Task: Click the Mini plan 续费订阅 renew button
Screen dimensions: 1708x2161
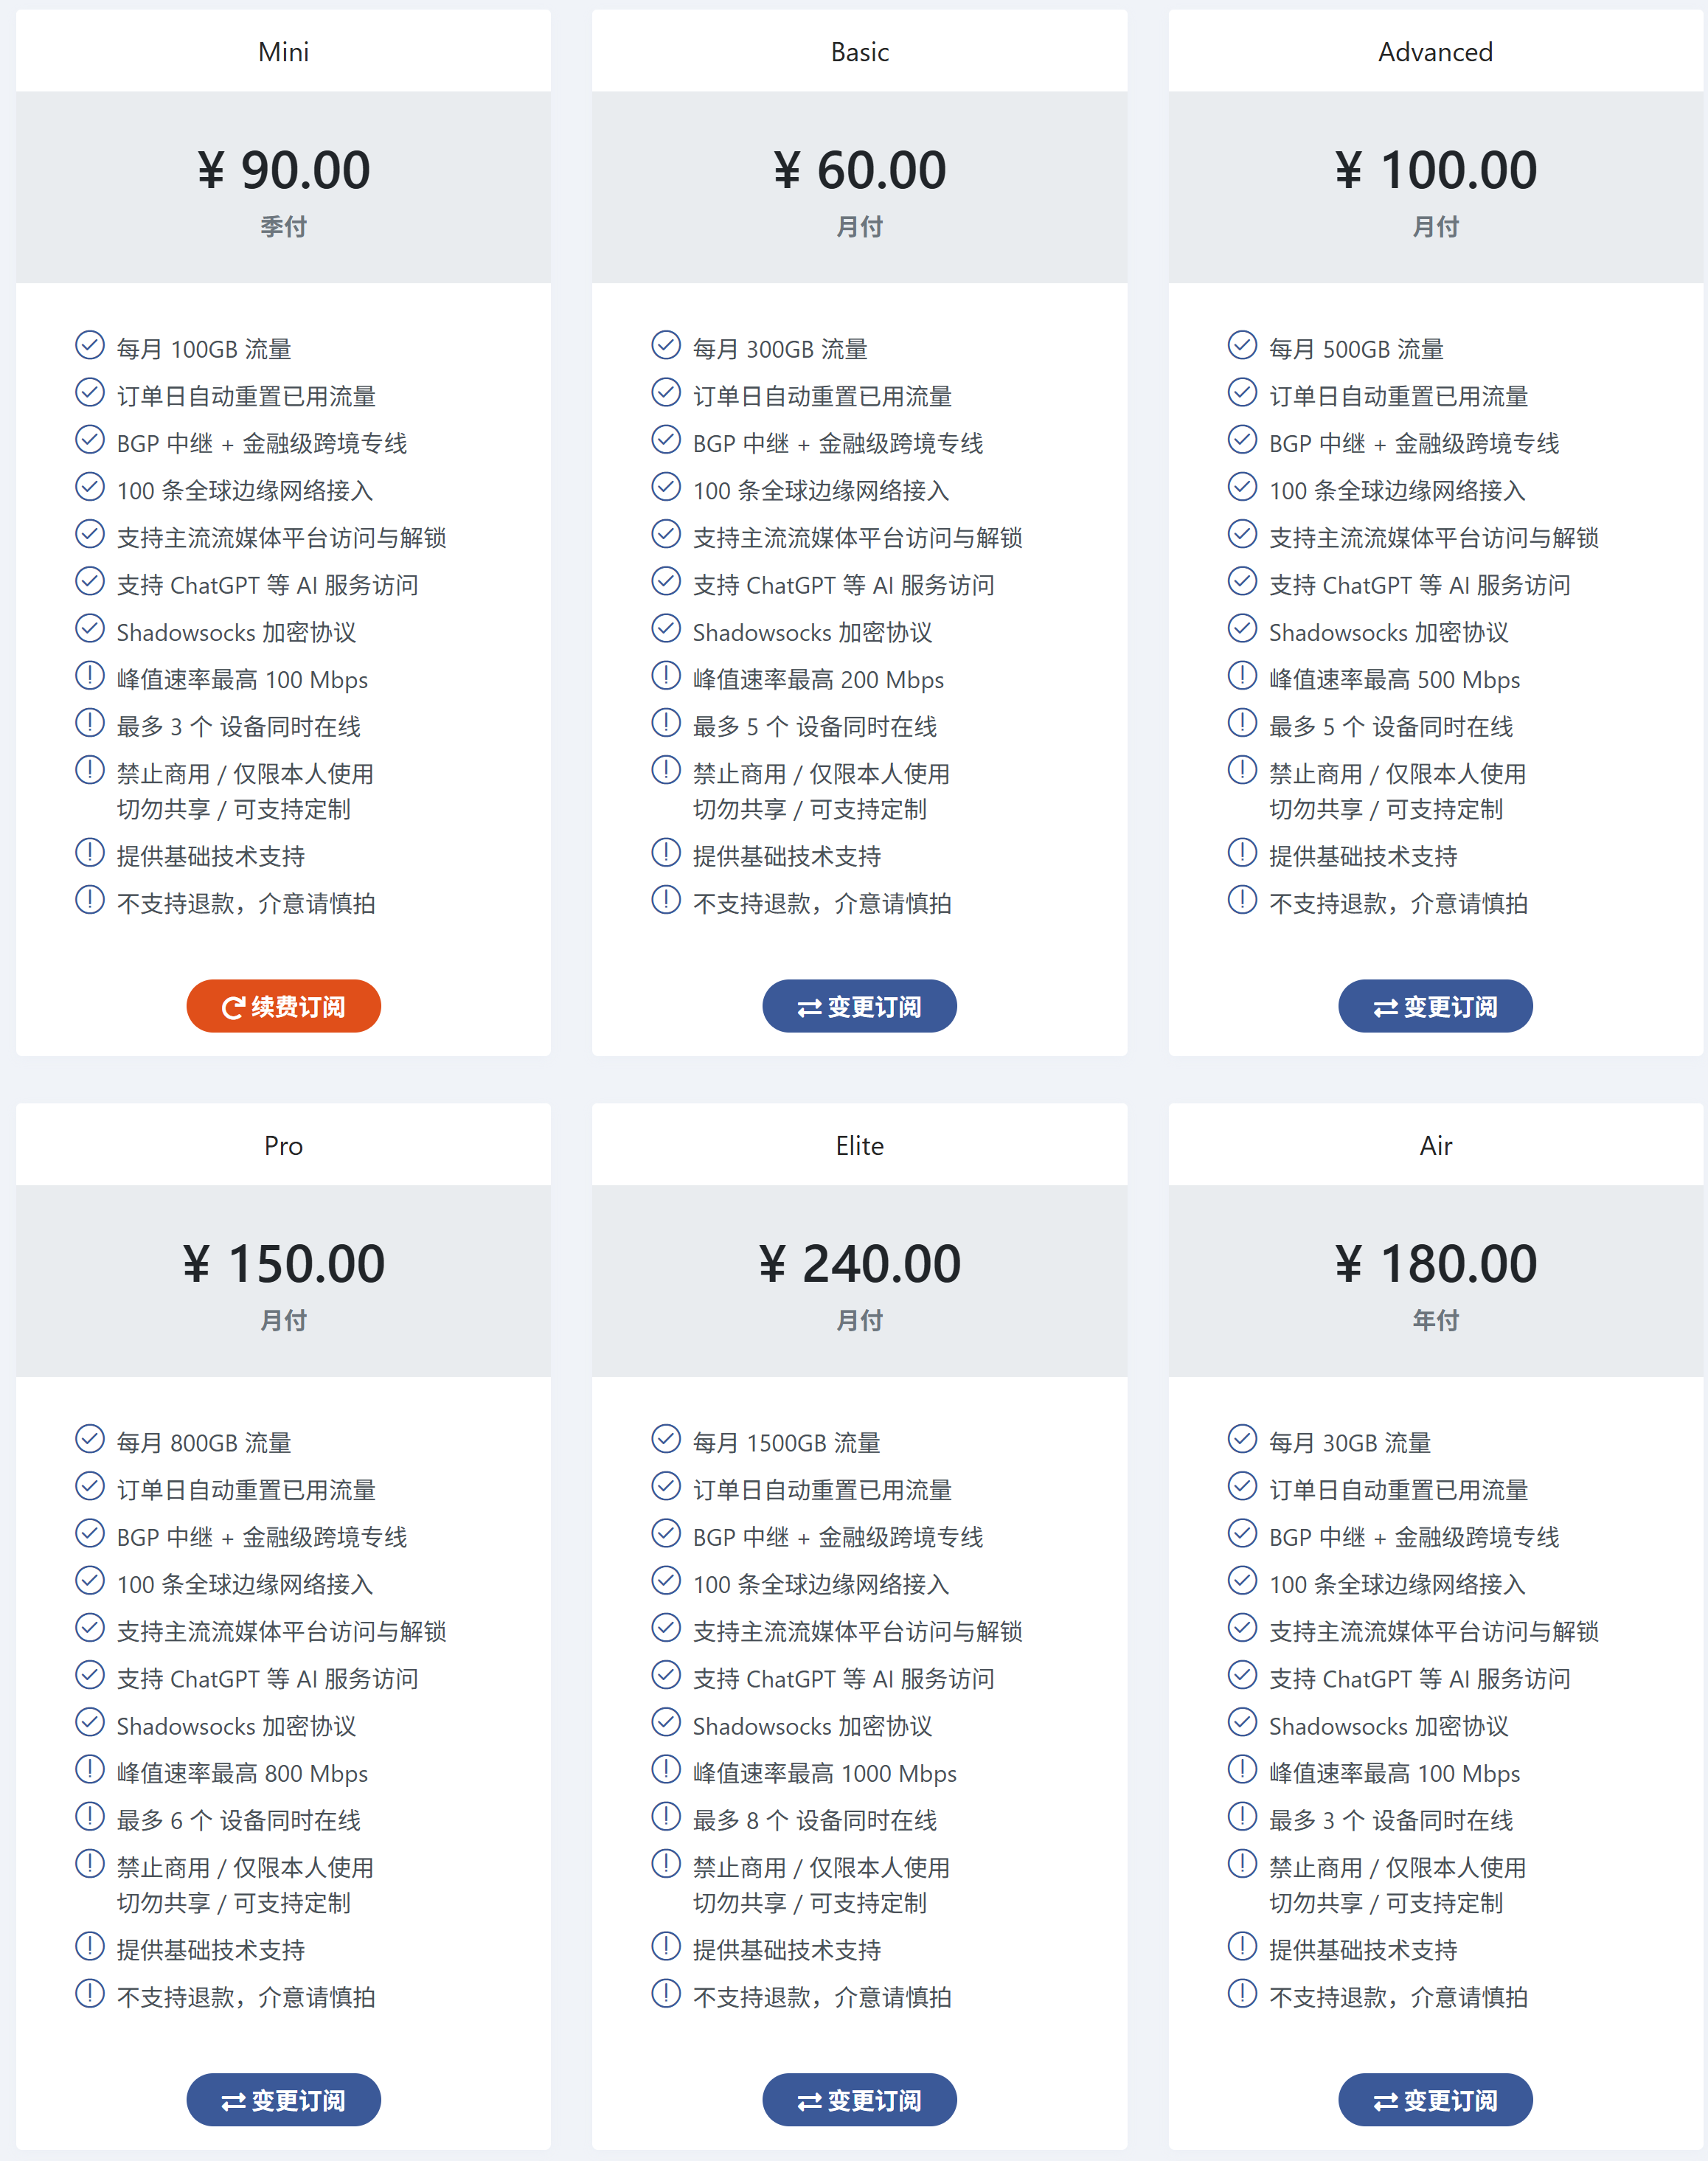Action: tap(283, 1006)
